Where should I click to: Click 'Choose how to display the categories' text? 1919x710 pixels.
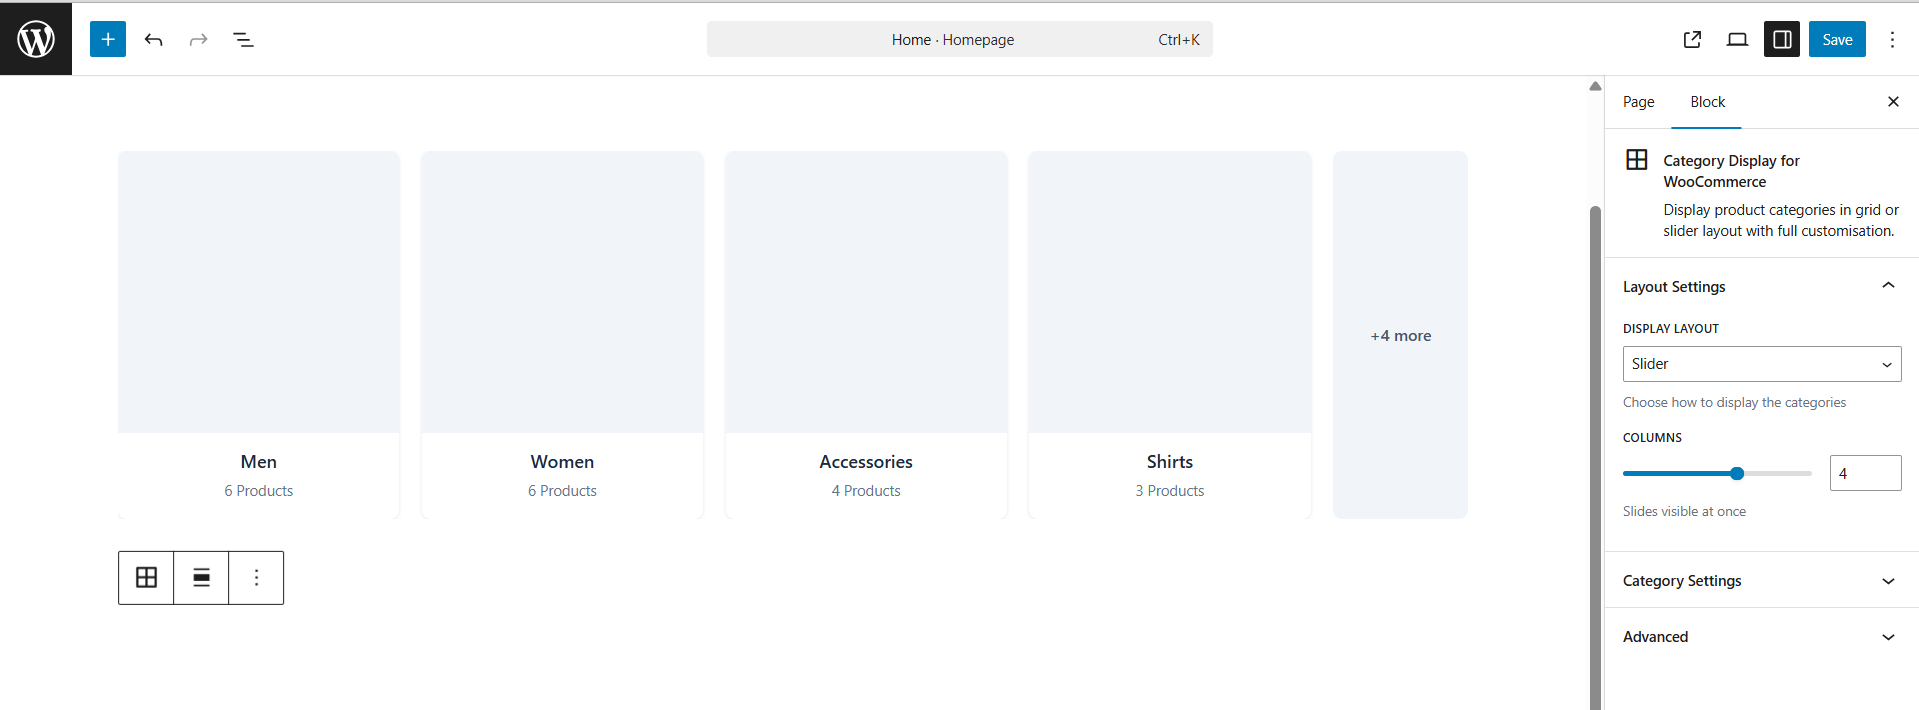(1734, 402)
